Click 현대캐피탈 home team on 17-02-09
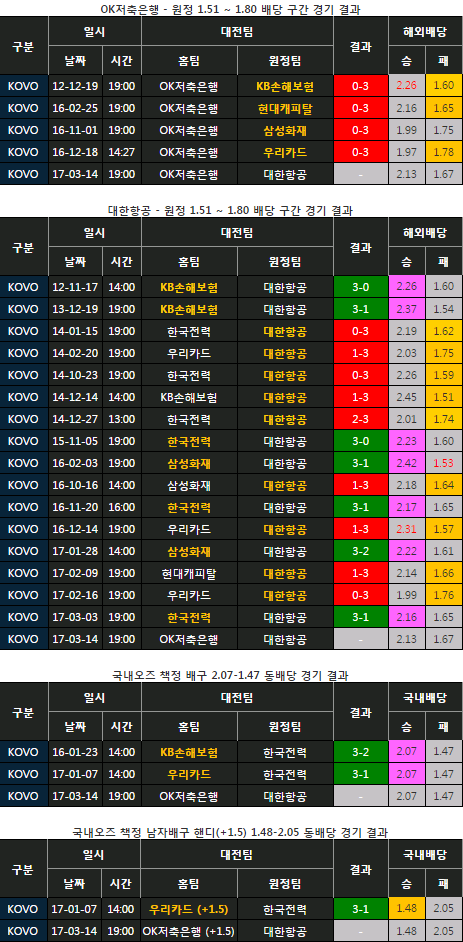The height and width of the screenshot is (942, 463). (x=189, y=573)
